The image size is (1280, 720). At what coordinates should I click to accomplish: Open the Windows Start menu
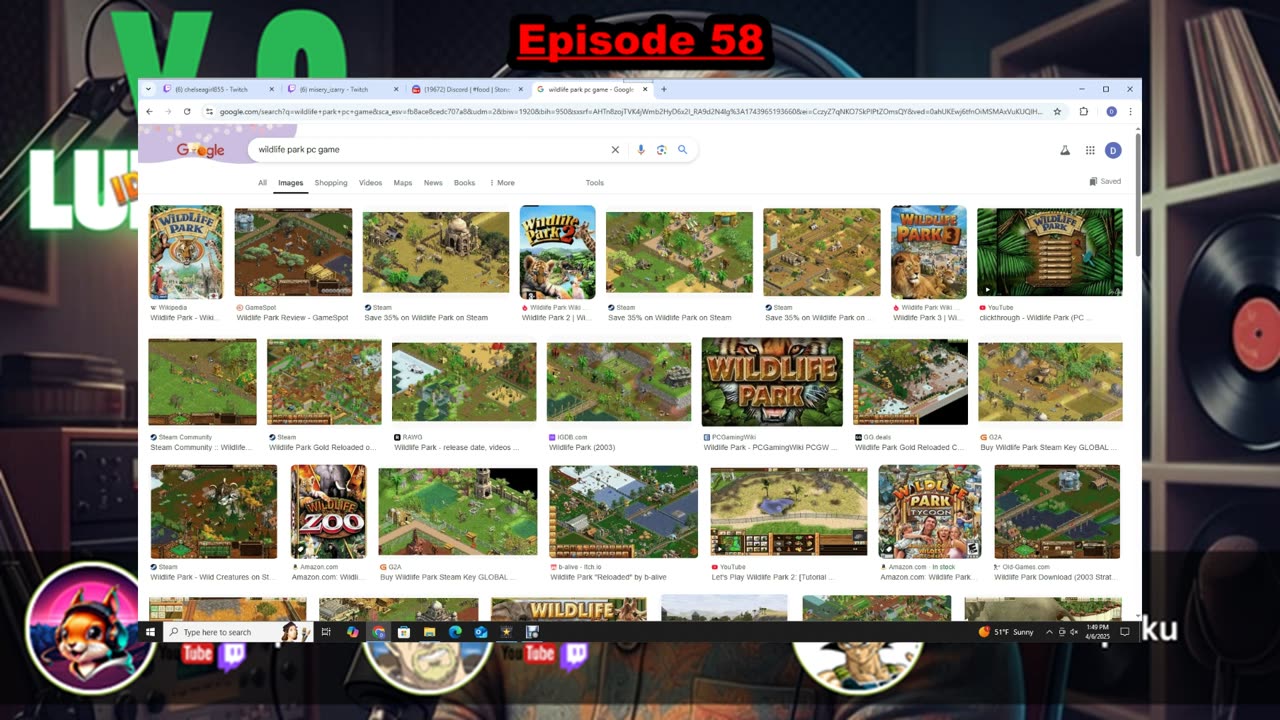click(x=150, y=632)
